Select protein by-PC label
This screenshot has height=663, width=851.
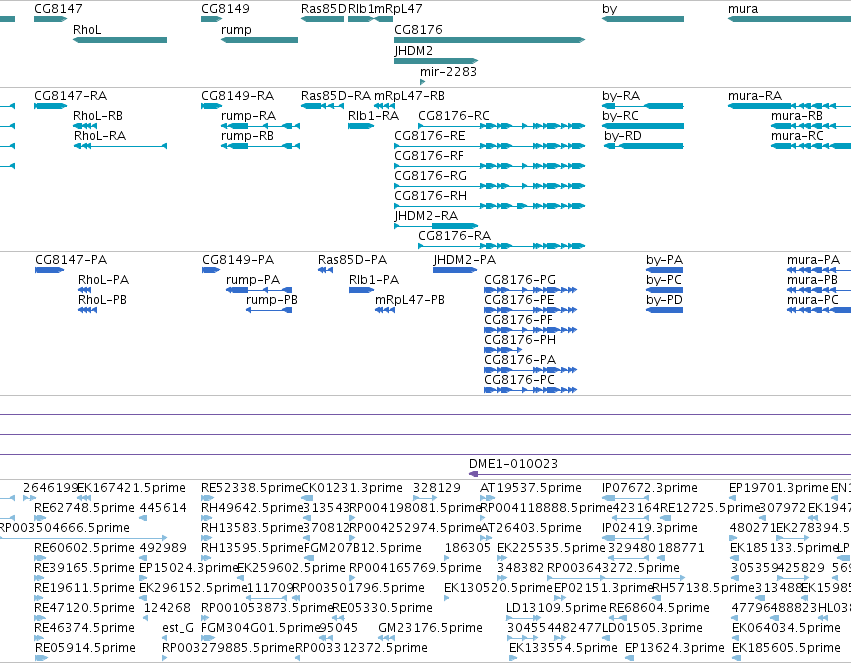pyautogui.click(x=664, y=280)
